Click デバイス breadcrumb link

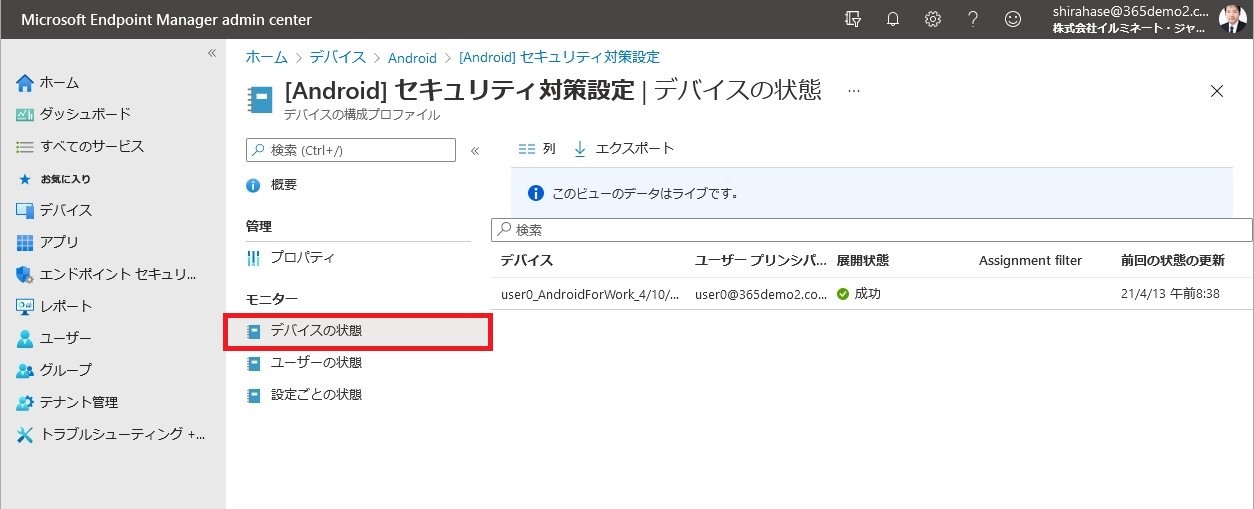[x=337, y=58]
